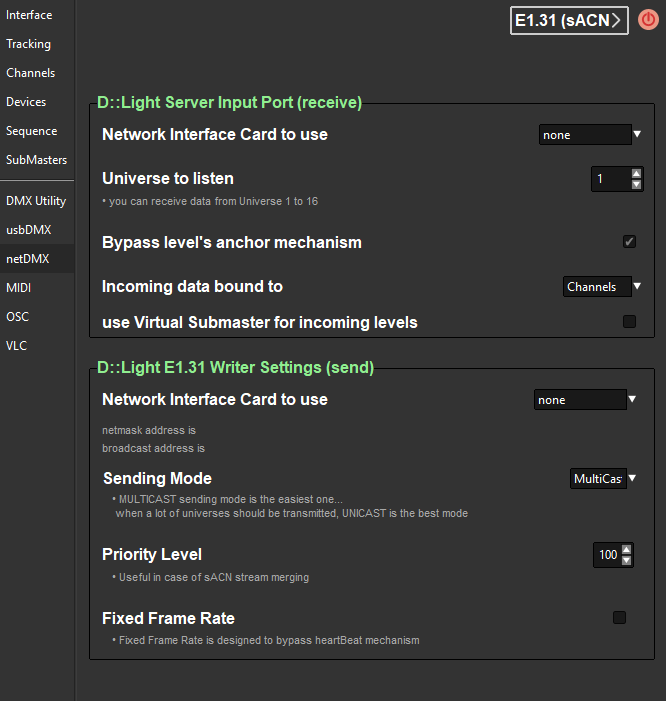The image size is (666, 701).
Task: Switch to the usbDMX section
Action: (28, 230)
